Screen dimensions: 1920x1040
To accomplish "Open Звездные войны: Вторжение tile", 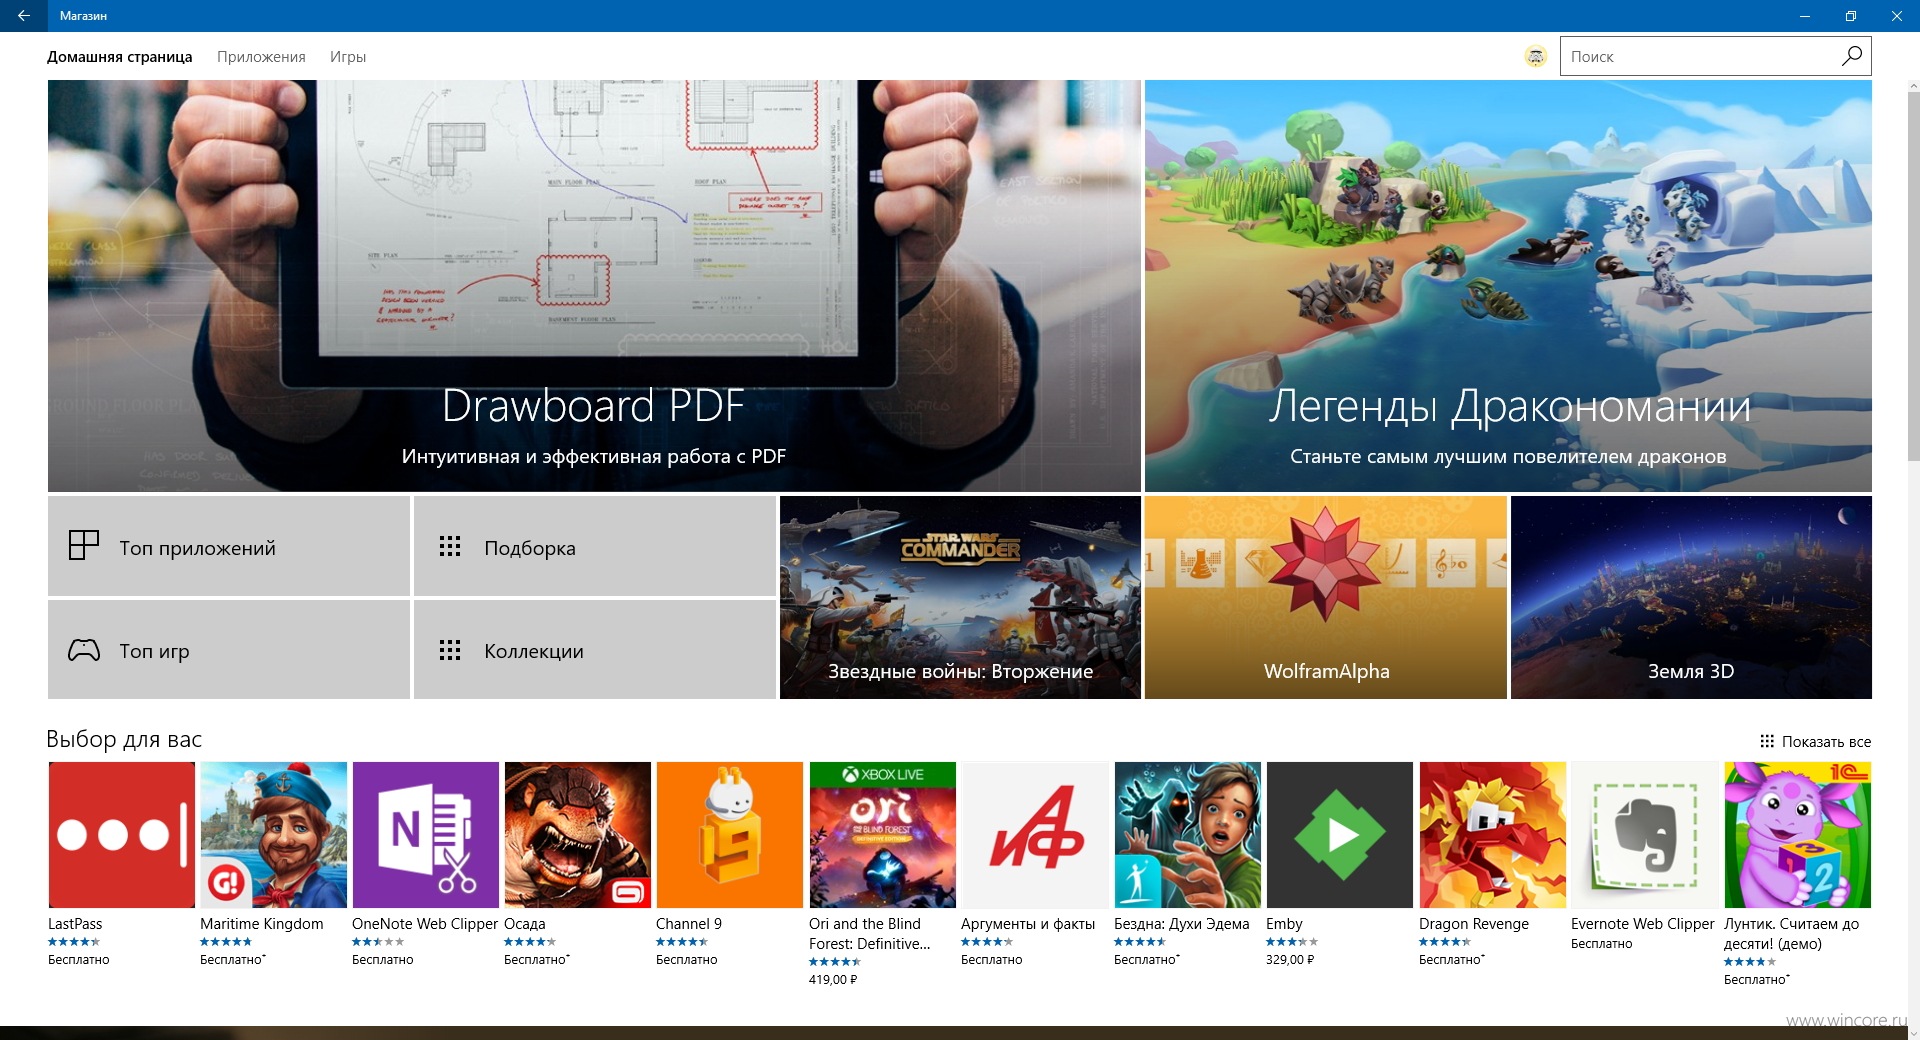I will coord(960,597).
